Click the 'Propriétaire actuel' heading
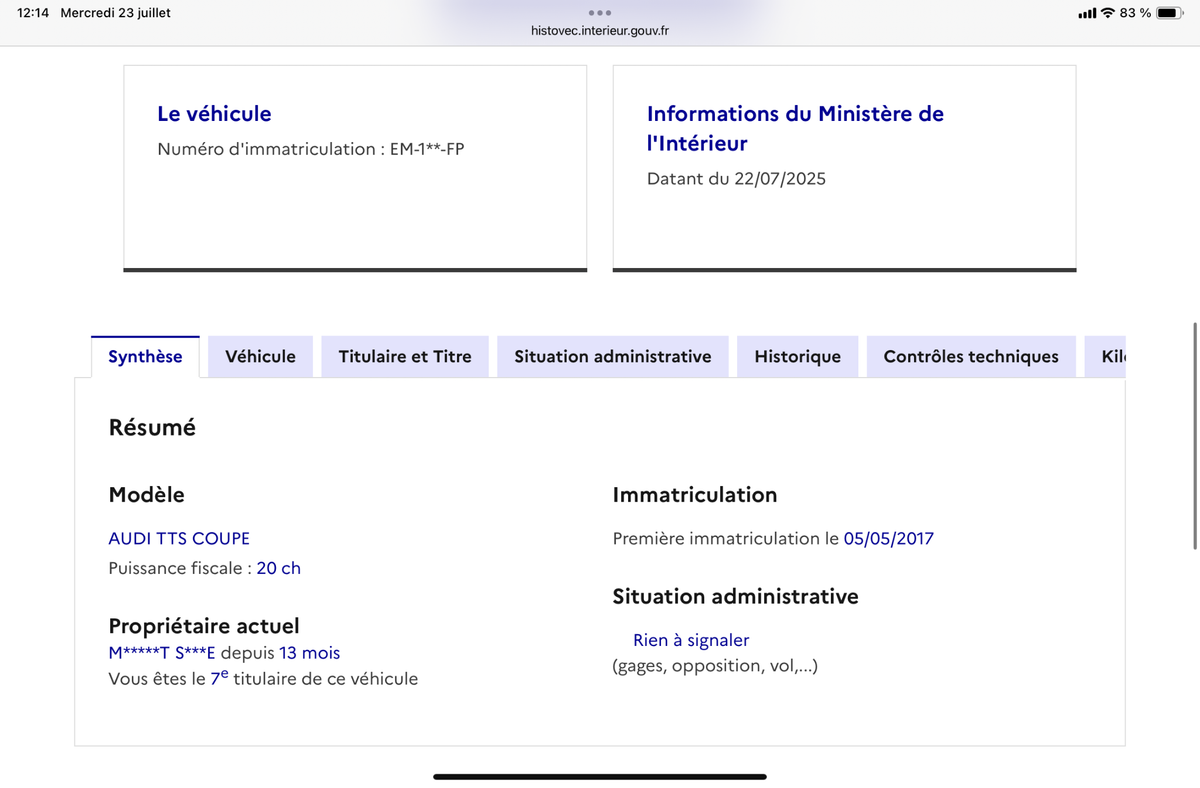 point(204,626)
